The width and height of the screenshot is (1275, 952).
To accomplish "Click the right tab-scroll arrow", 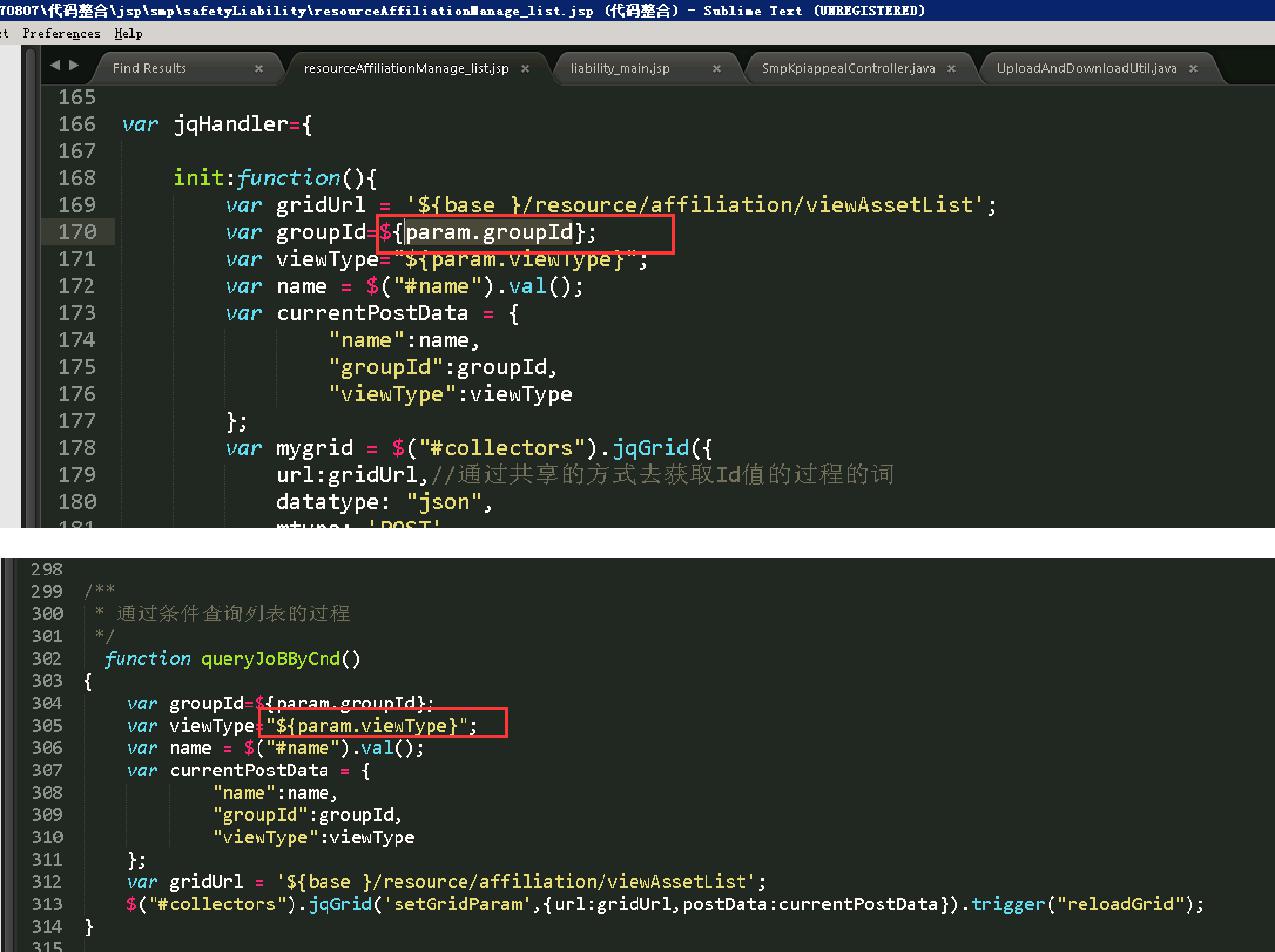I will tap(74, 65).
